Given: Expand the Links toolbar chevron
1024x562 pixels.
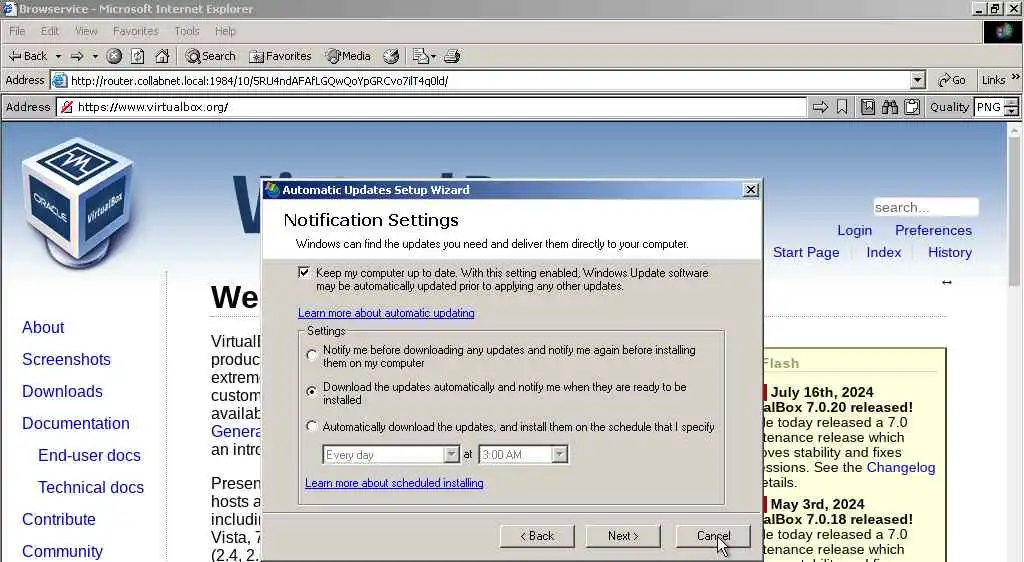Looking at the screenshot, I should (1016, 77).
